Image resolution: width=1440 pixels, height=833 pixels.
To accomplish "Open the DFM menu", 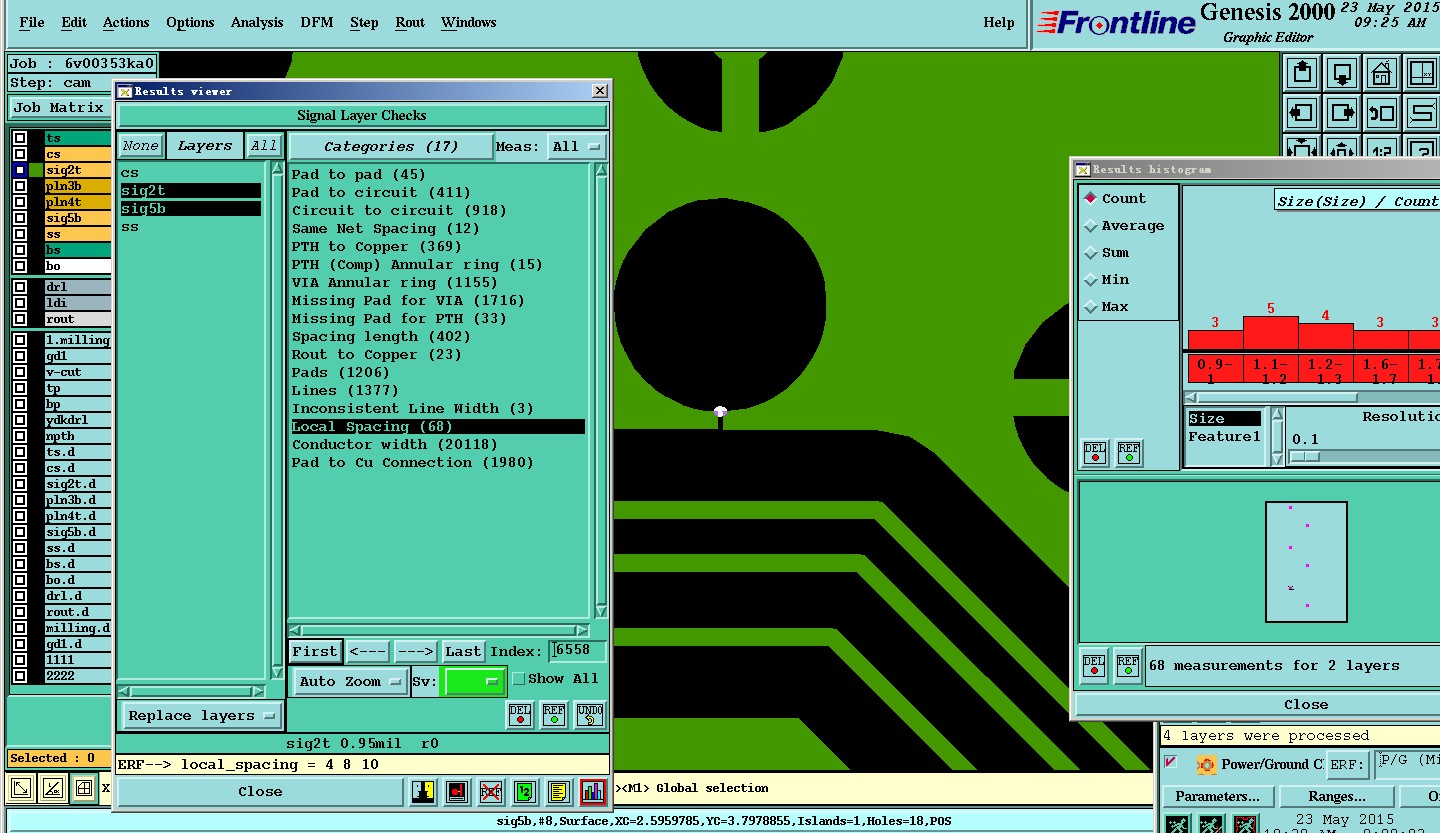I will 317,22.
